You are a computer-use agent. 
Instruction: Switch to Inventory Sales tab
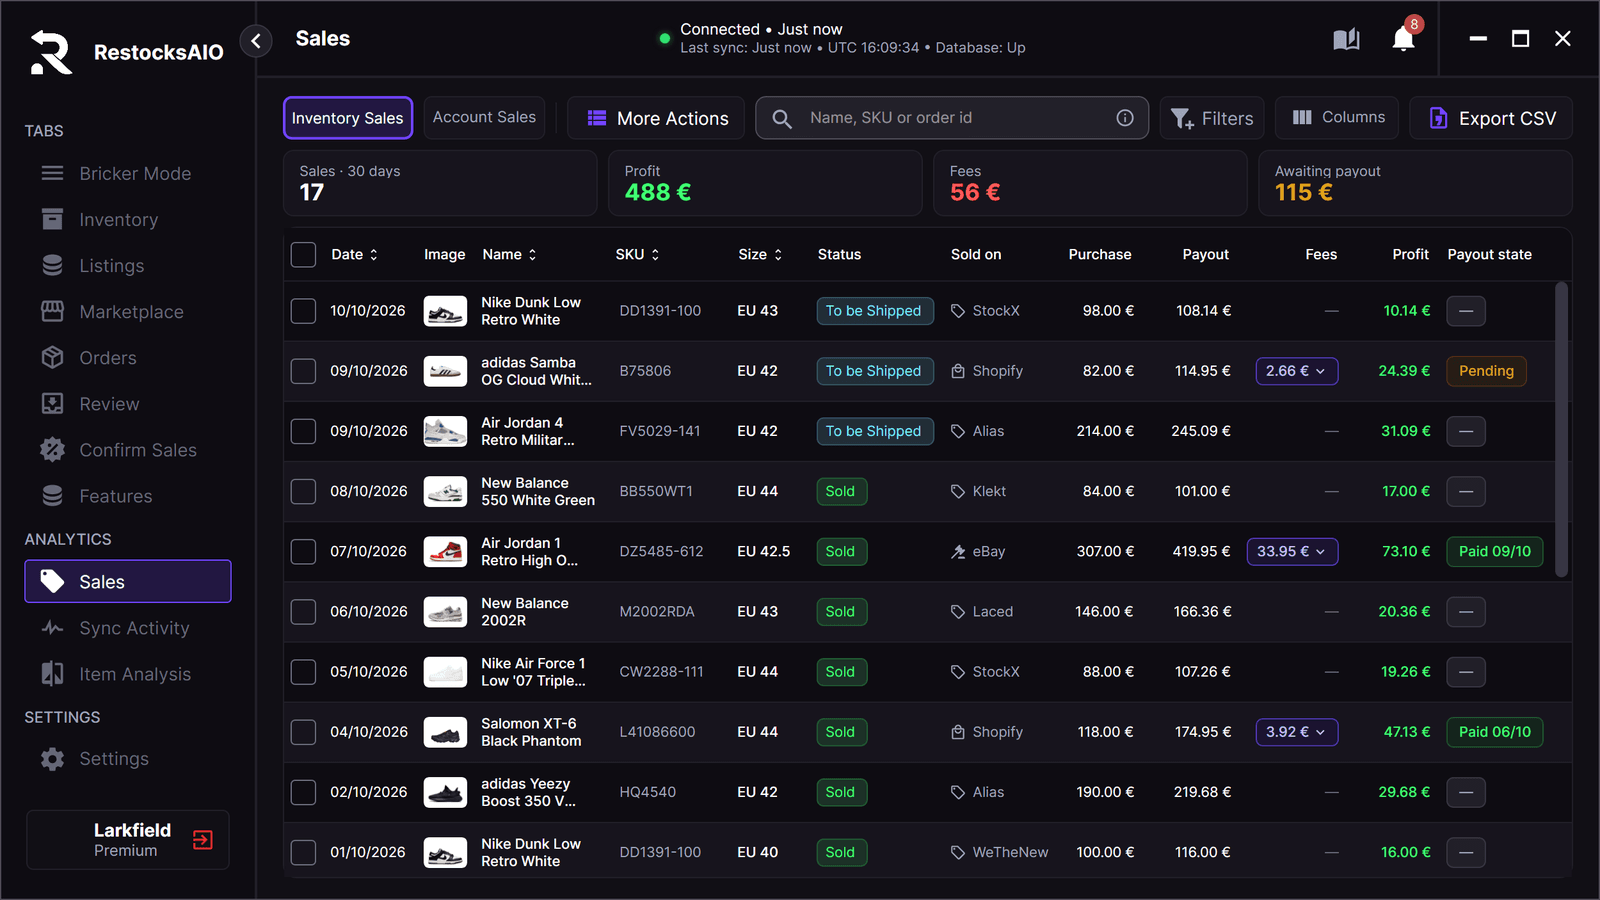point(348,118)
